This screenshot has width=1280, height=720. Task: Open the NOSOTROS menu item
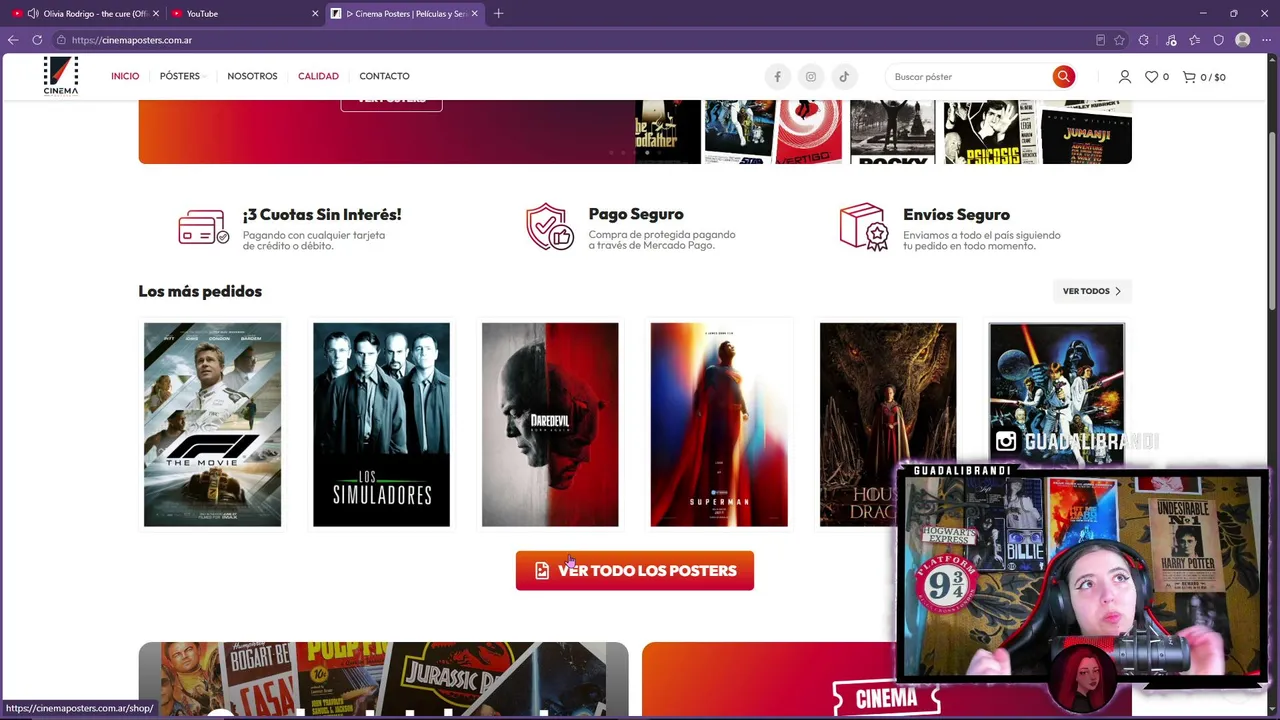252,76
